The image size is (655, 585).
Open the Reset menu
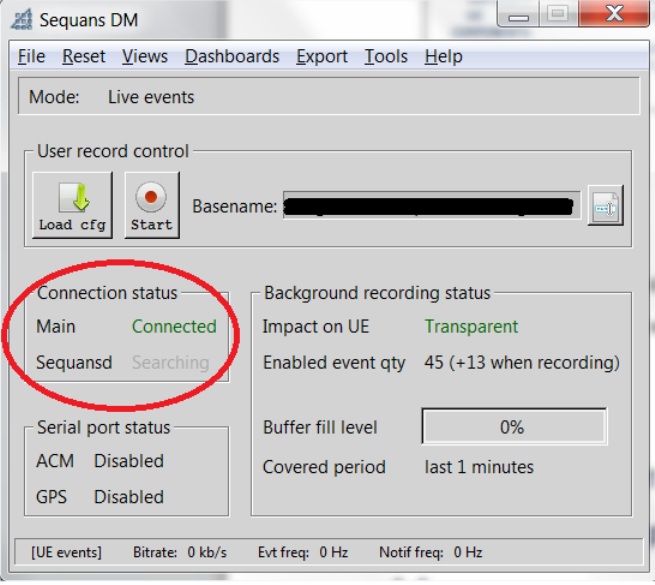84,56
